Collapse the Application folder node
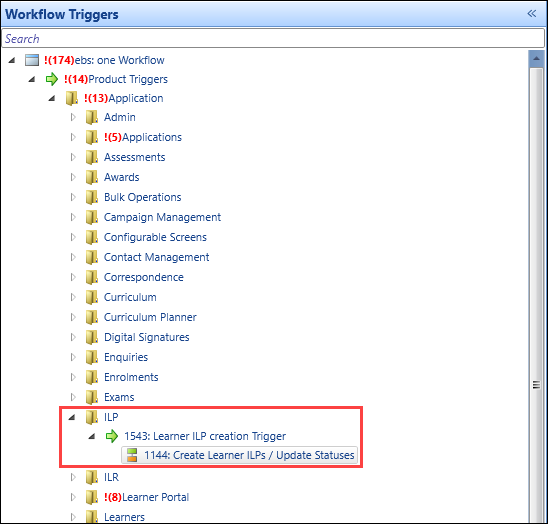 pyautogui.click(x=52, y=98)
